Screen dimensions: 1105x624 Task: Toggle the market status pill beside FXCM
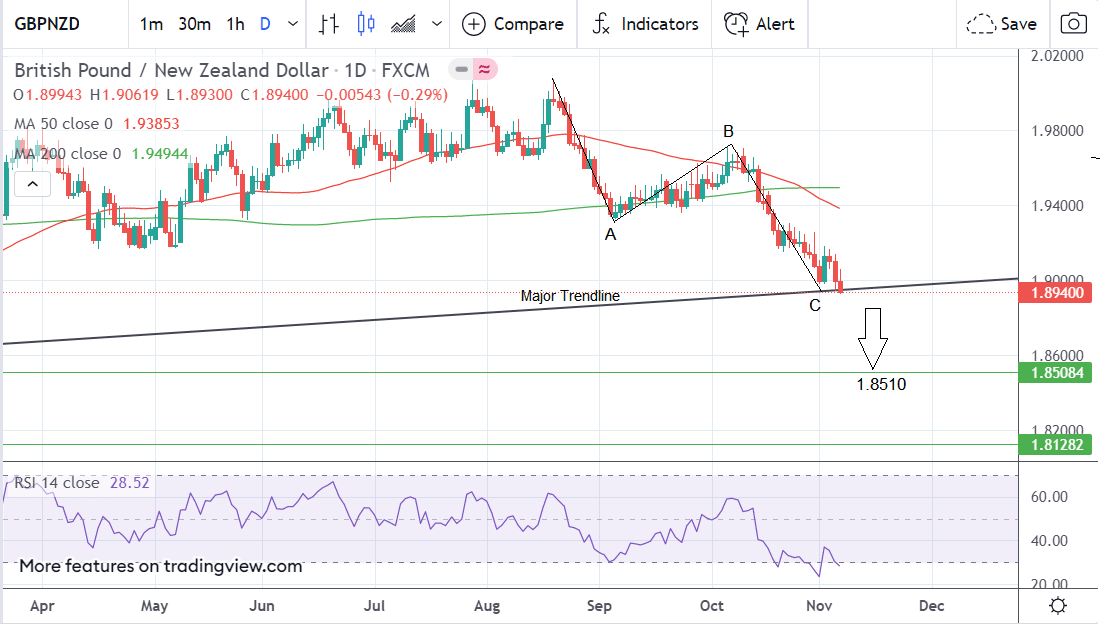pyautogui.click(x=473, y=70)
